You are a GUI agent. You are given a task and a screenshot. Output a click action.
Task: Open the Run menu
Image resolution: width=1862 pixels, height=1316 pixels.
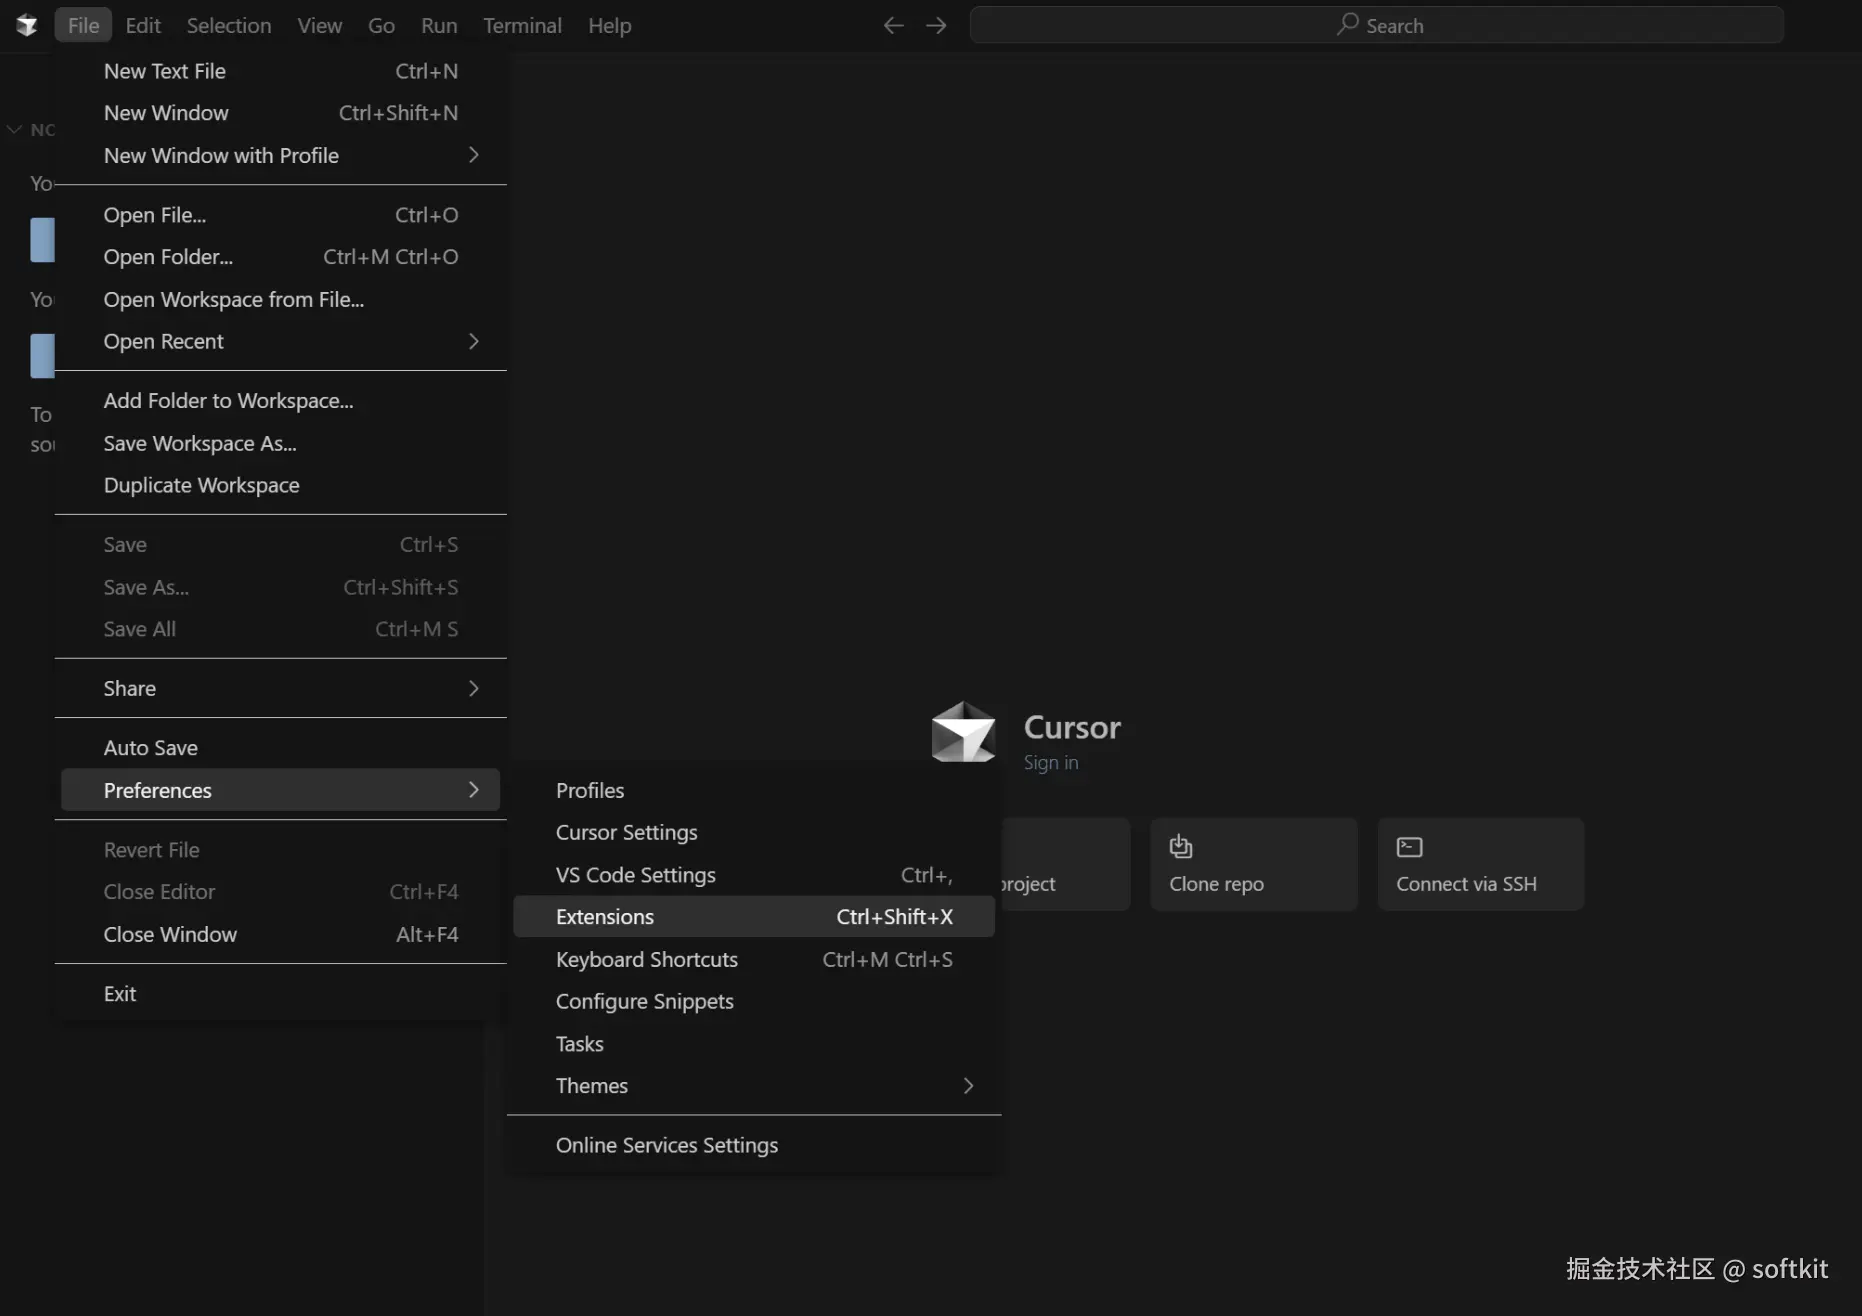tap(439, 25)
